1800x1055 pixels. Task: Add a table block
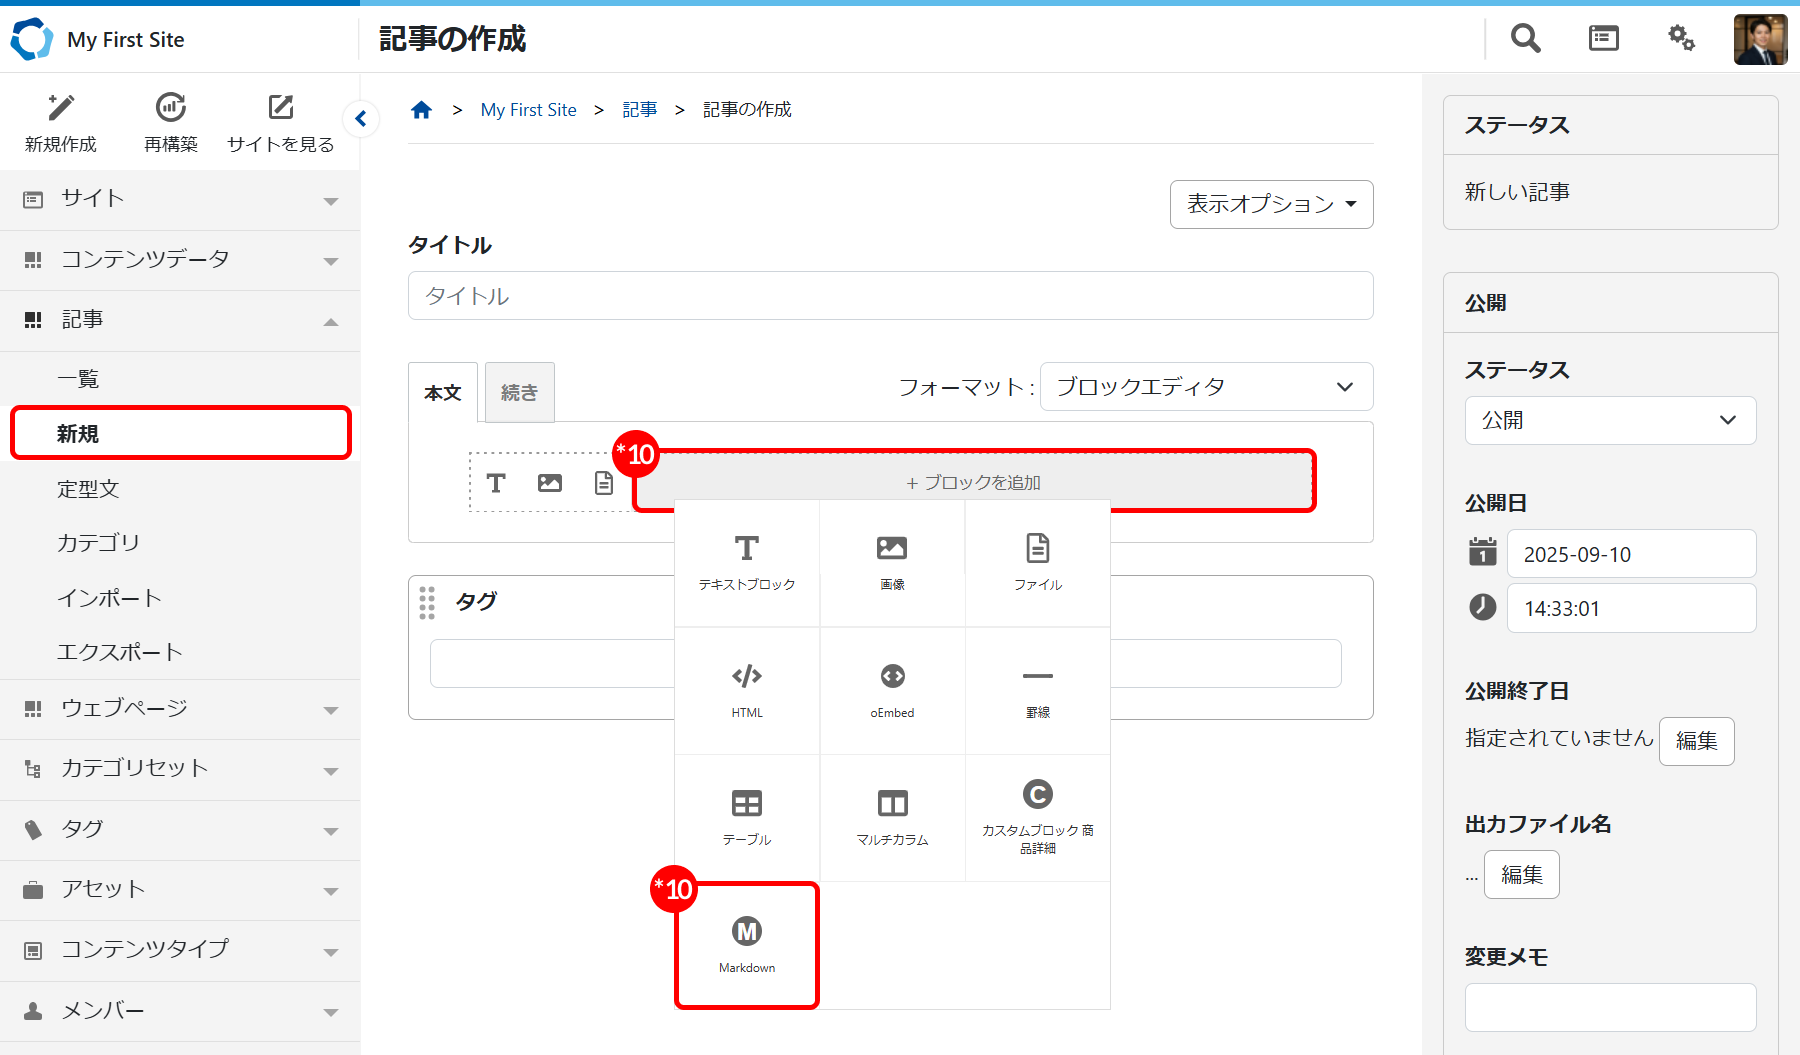pyautogui.click(x=747, y=816)
